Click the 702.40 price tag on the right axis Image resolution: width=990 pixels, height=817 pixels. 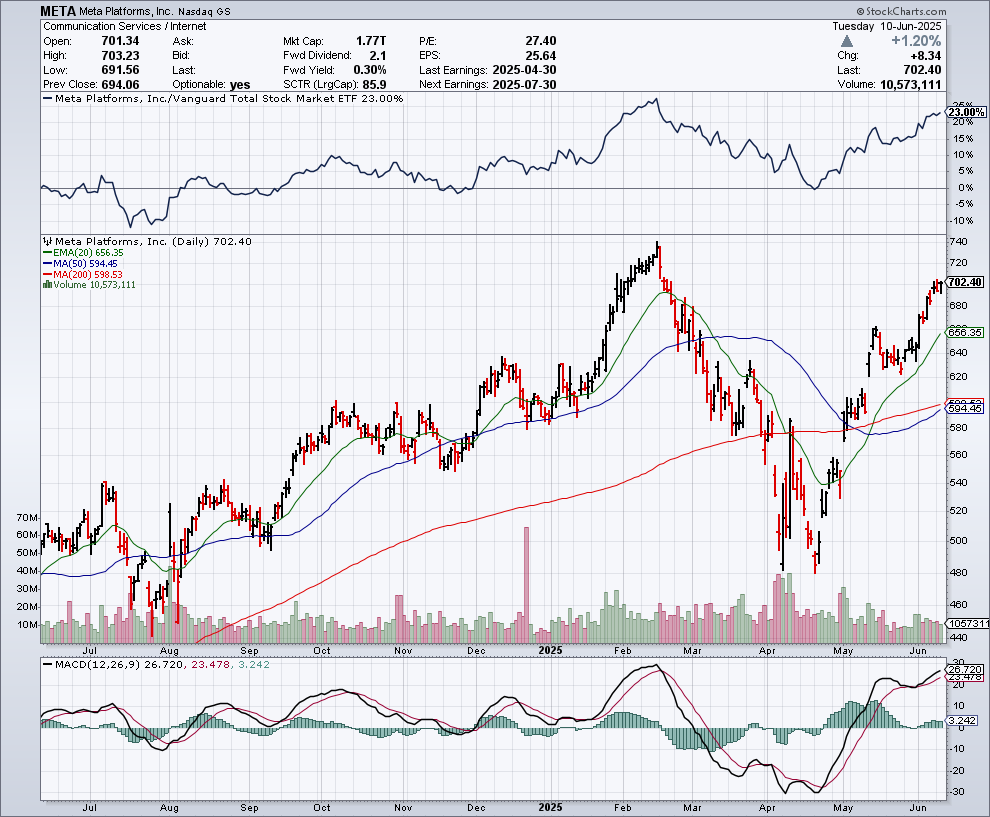[x=965, y=282]
